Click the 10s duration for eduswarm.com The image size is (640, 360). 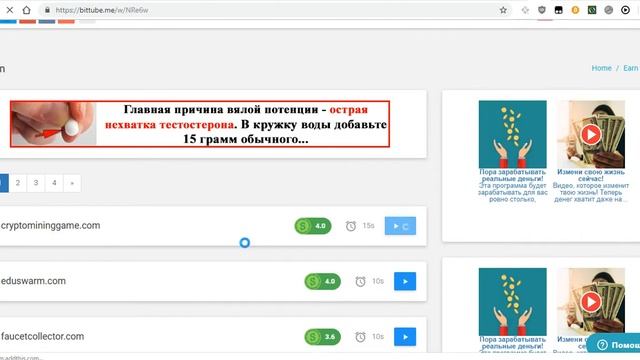click(x=378, y=281)
